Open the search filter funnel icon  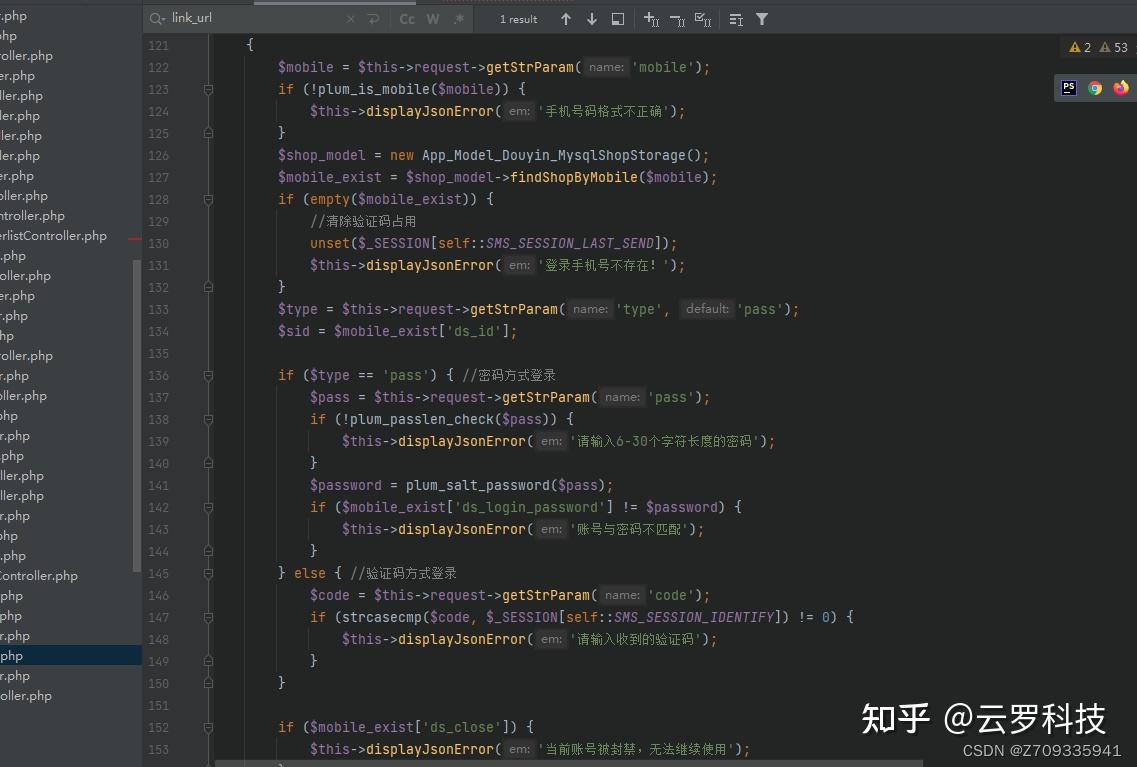[762, 20]
